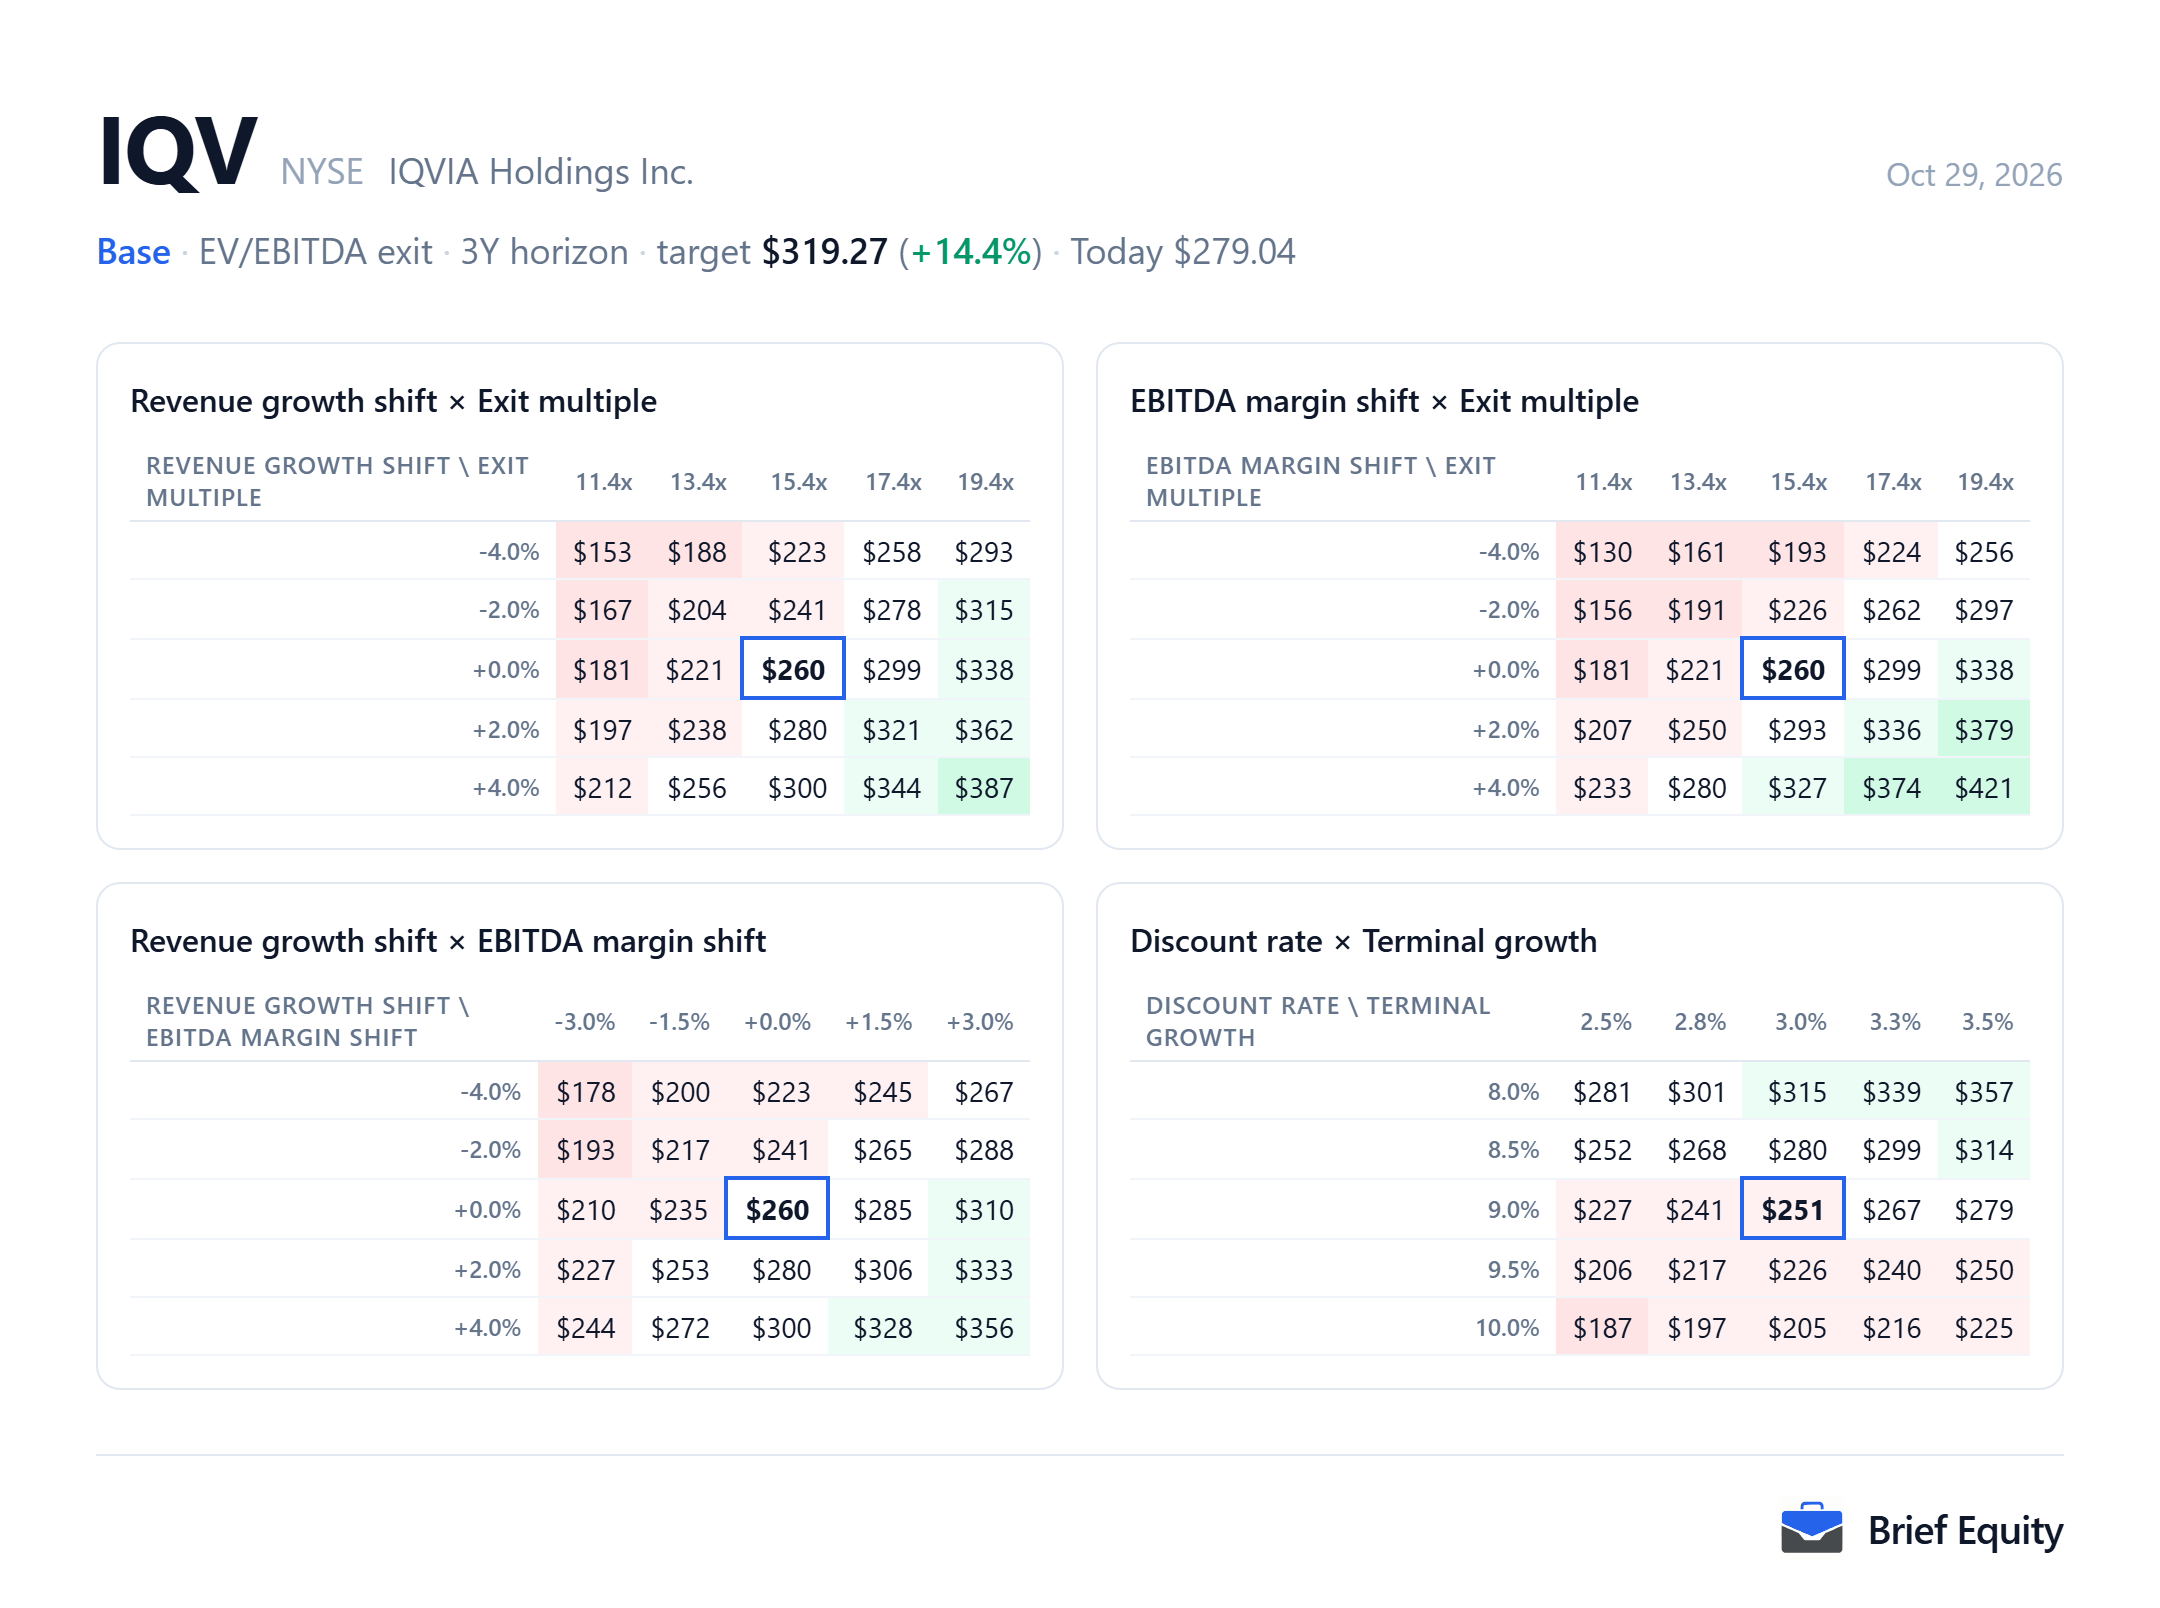Click the $387 cell in the top-left table
Screen dimensions: 2160x1608
984,788
